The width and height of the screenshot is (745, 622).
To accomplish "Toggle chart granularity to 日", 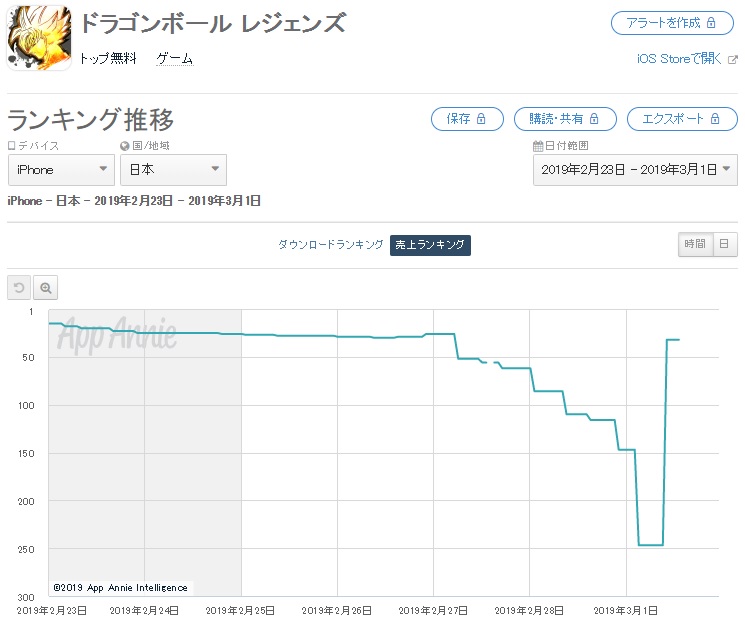I will [x=725, y=244].
